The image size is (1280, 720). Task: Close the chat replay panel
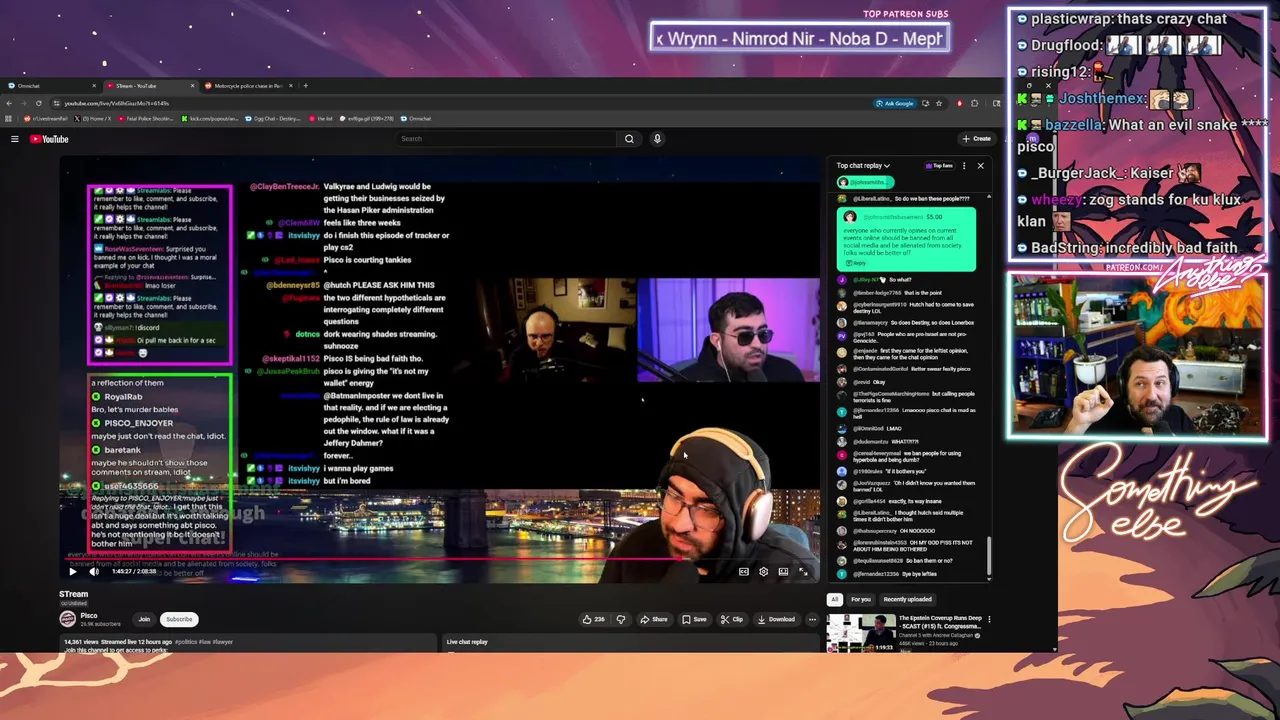click(x=980, y=166)
